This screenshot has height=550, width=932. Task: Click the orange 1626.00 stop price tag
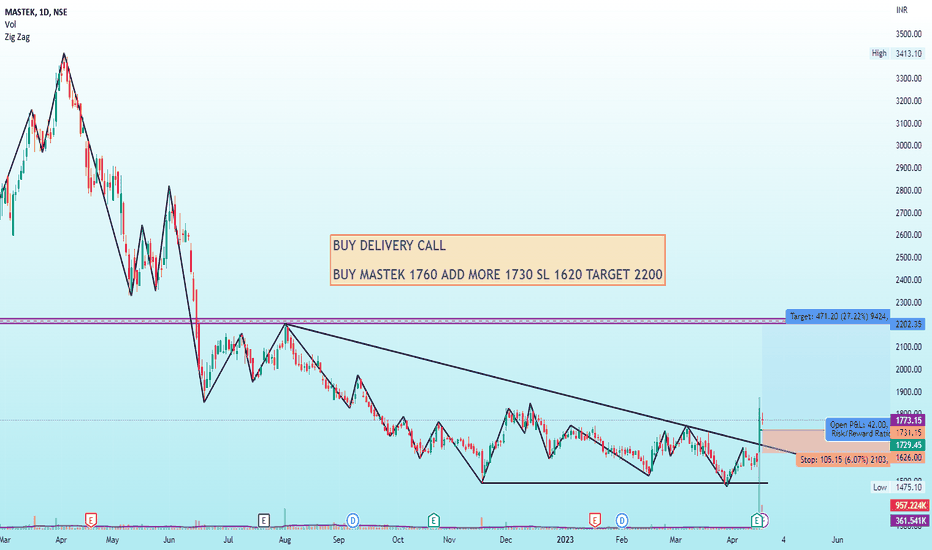click(x=908, y=457)
